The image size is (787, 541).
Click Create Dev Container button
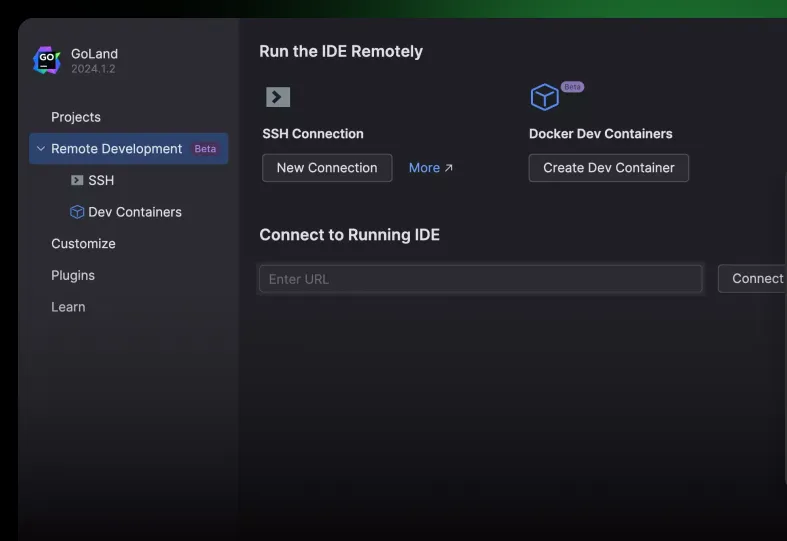[x=609, y=168]
